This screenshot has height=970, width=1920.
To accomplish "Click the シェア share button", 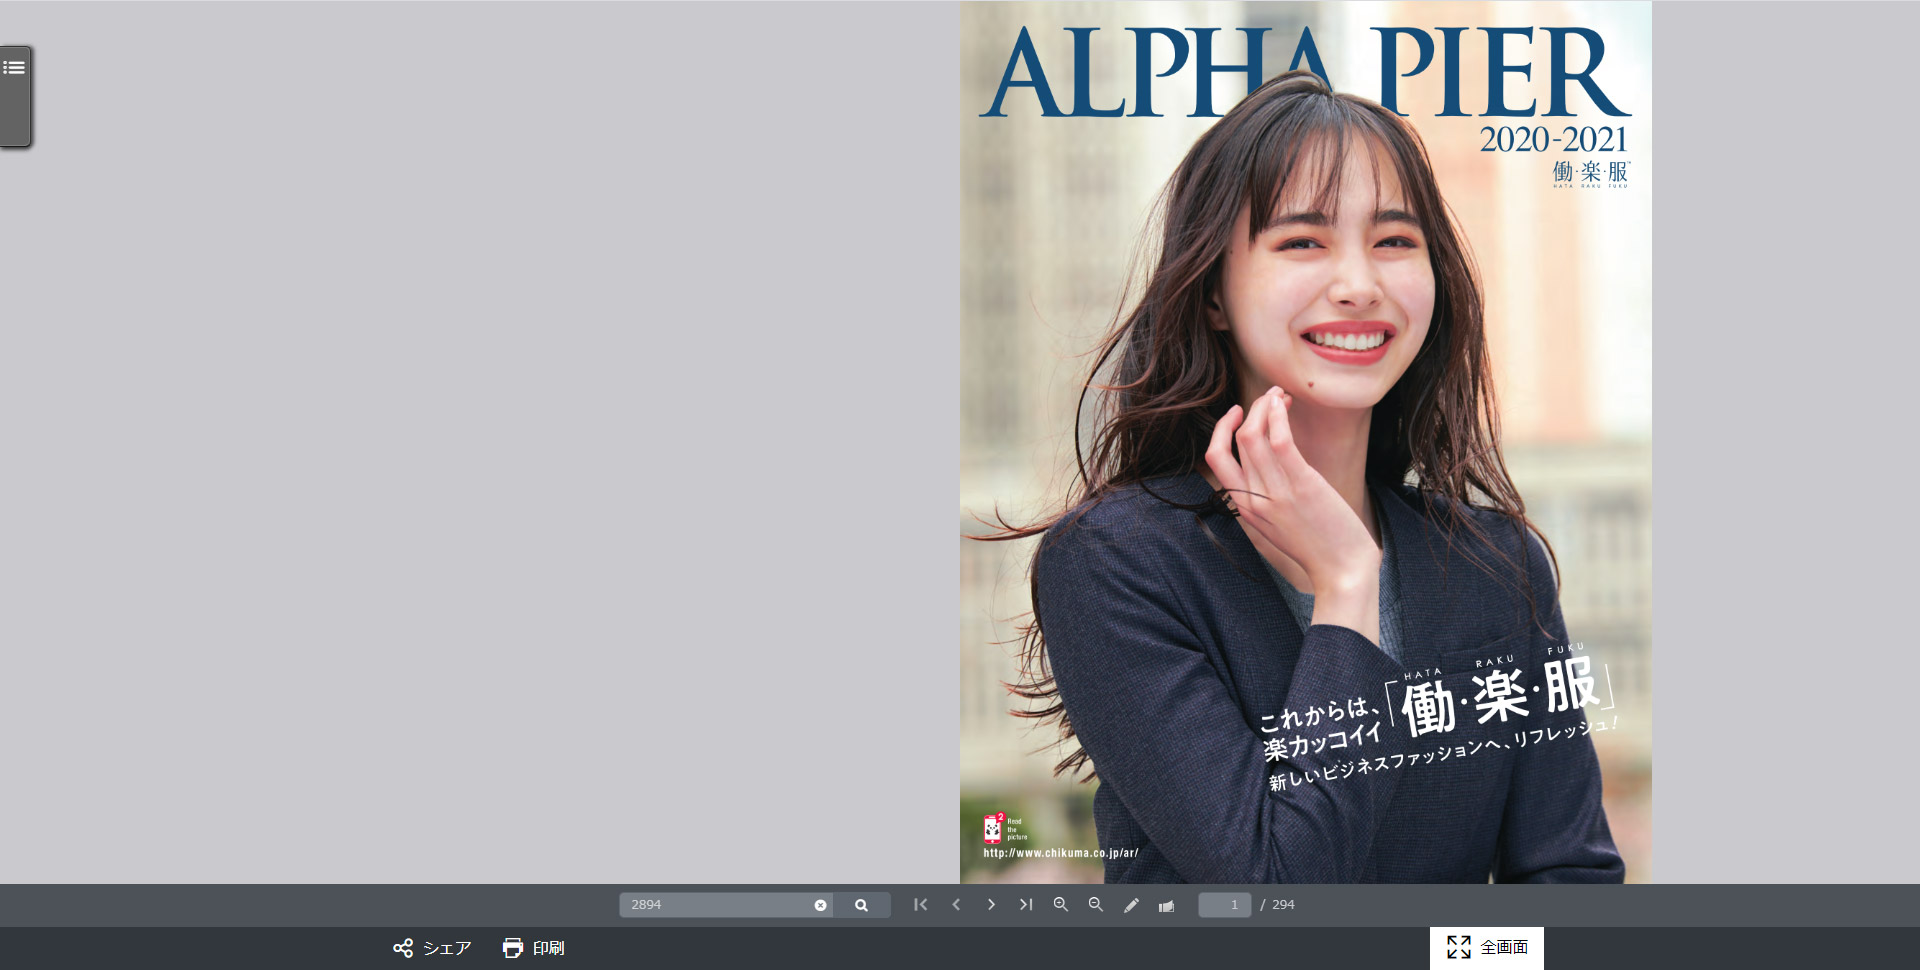I will [432, 948].
